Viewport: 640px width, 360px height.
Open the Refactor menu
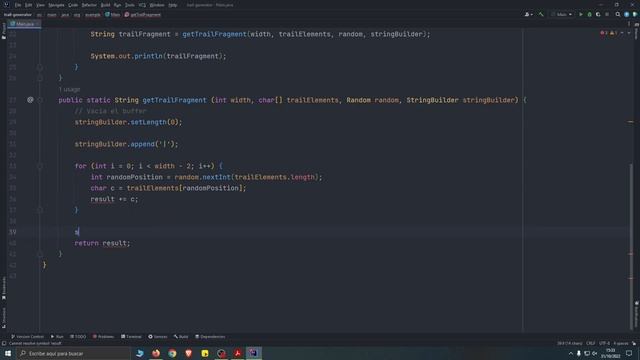click(x=89, y=5)
